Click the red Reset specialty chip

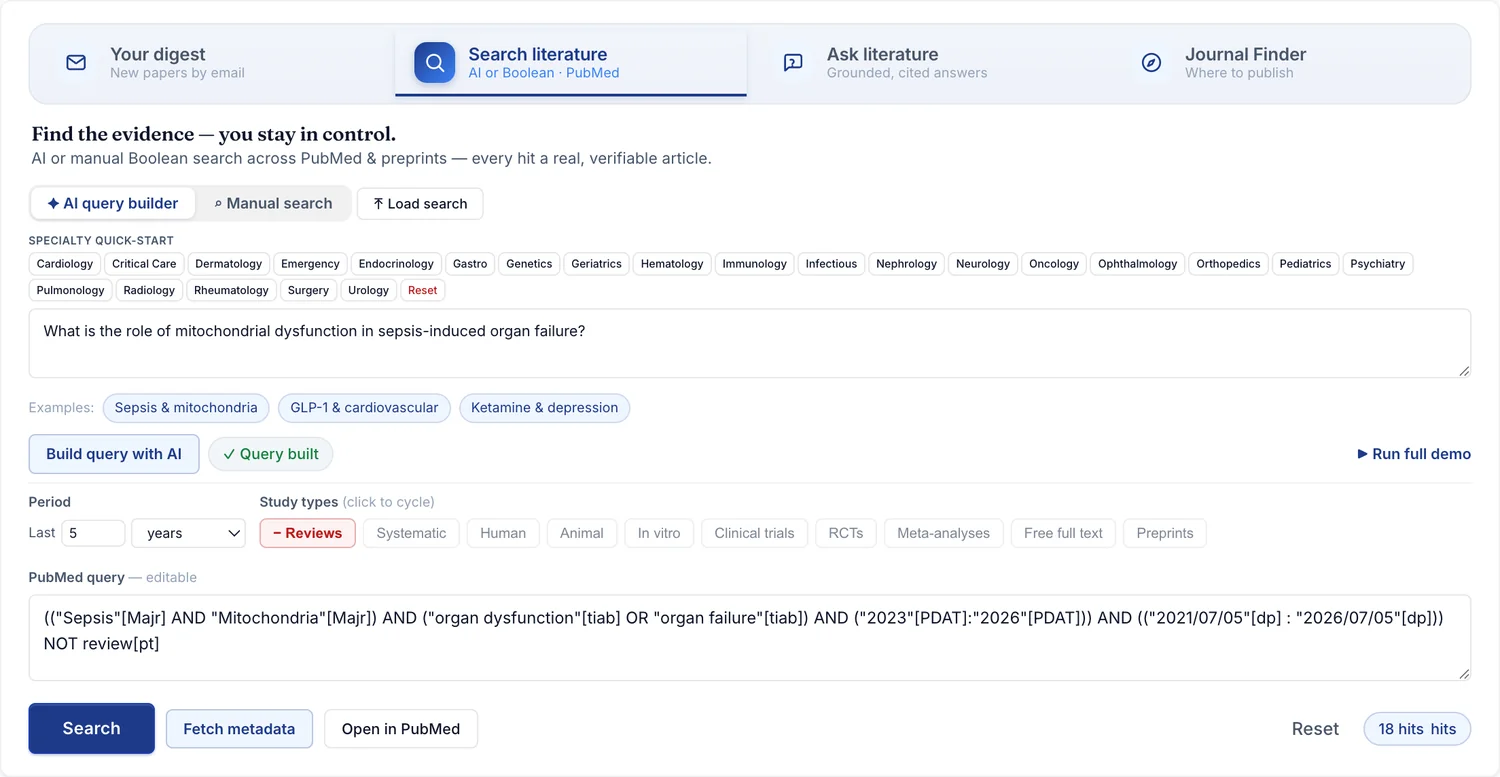[423, 290]
